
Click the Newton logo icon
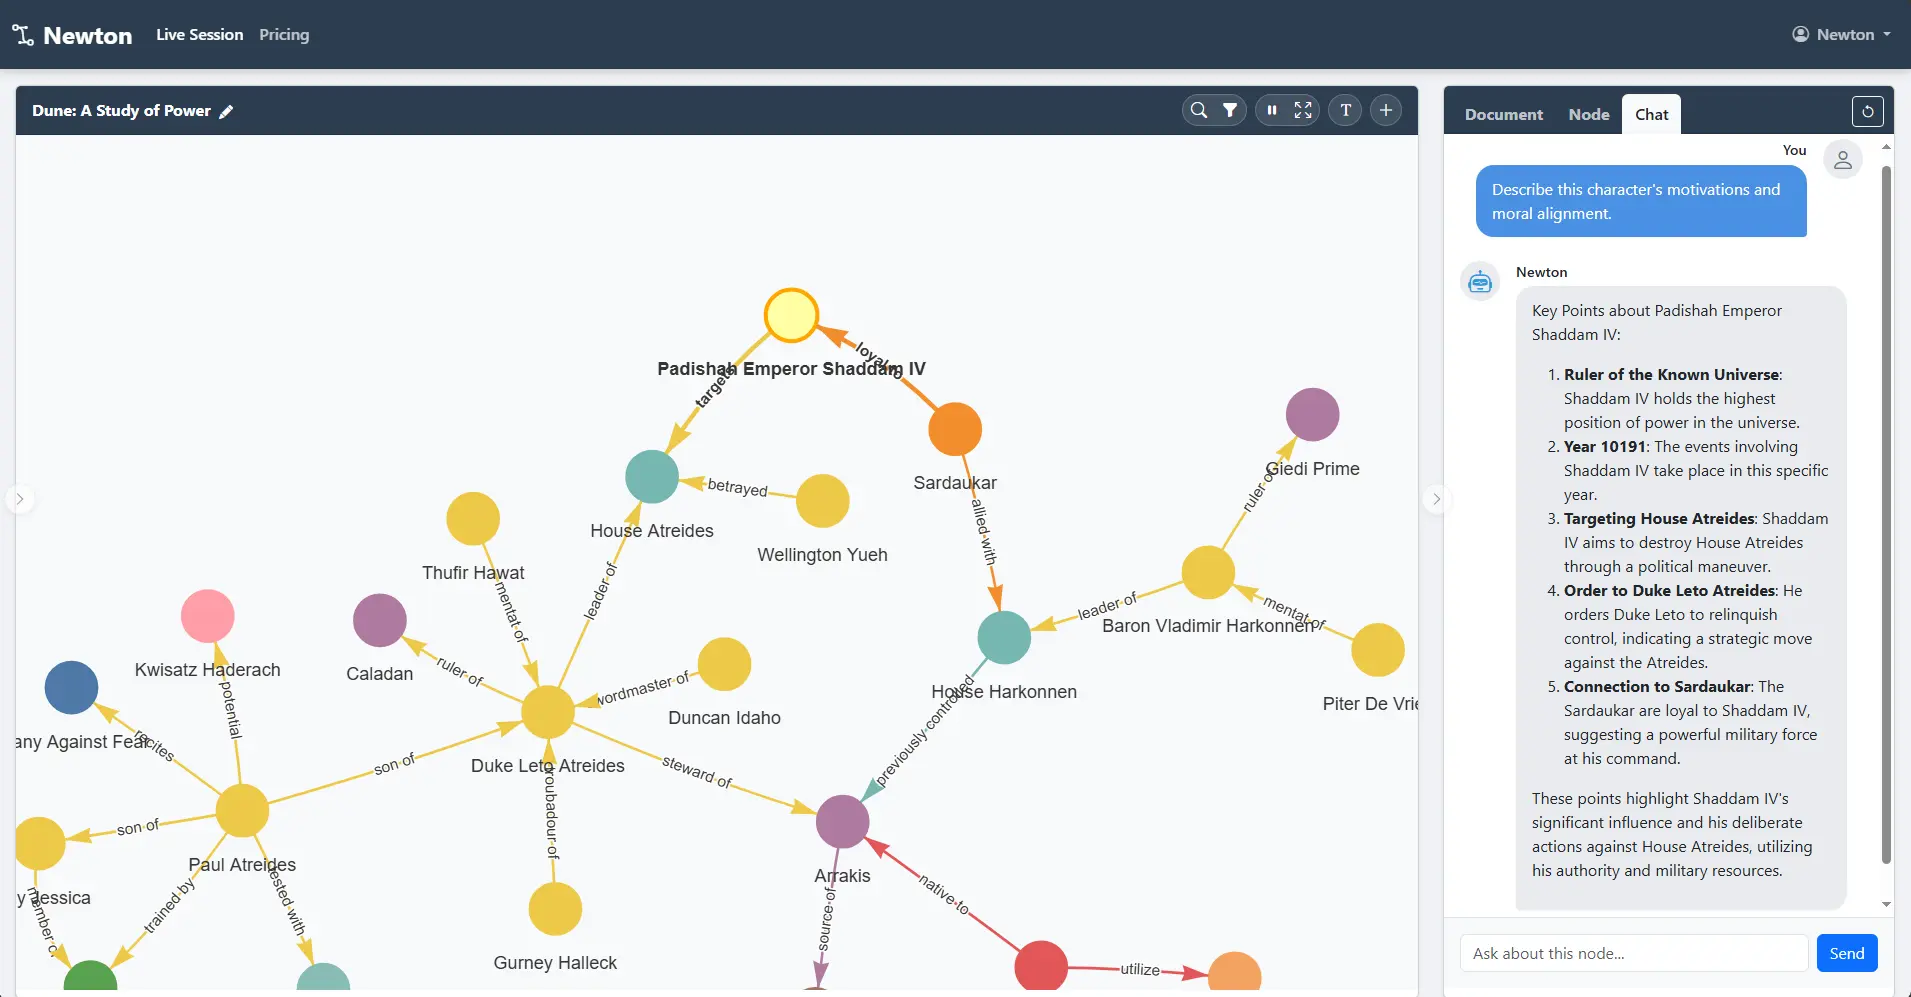click(22, 35)
